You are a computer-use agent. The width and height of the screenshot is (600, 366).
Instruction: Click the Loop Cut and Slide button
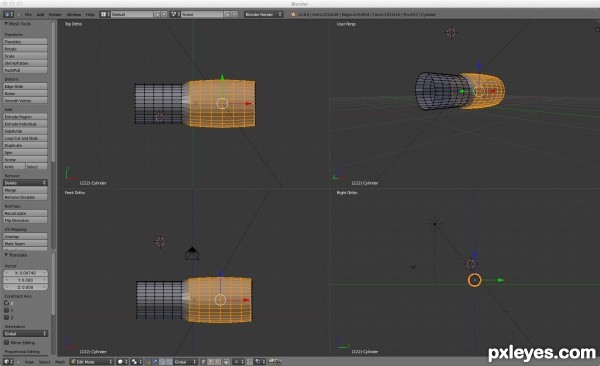(25, 138)
